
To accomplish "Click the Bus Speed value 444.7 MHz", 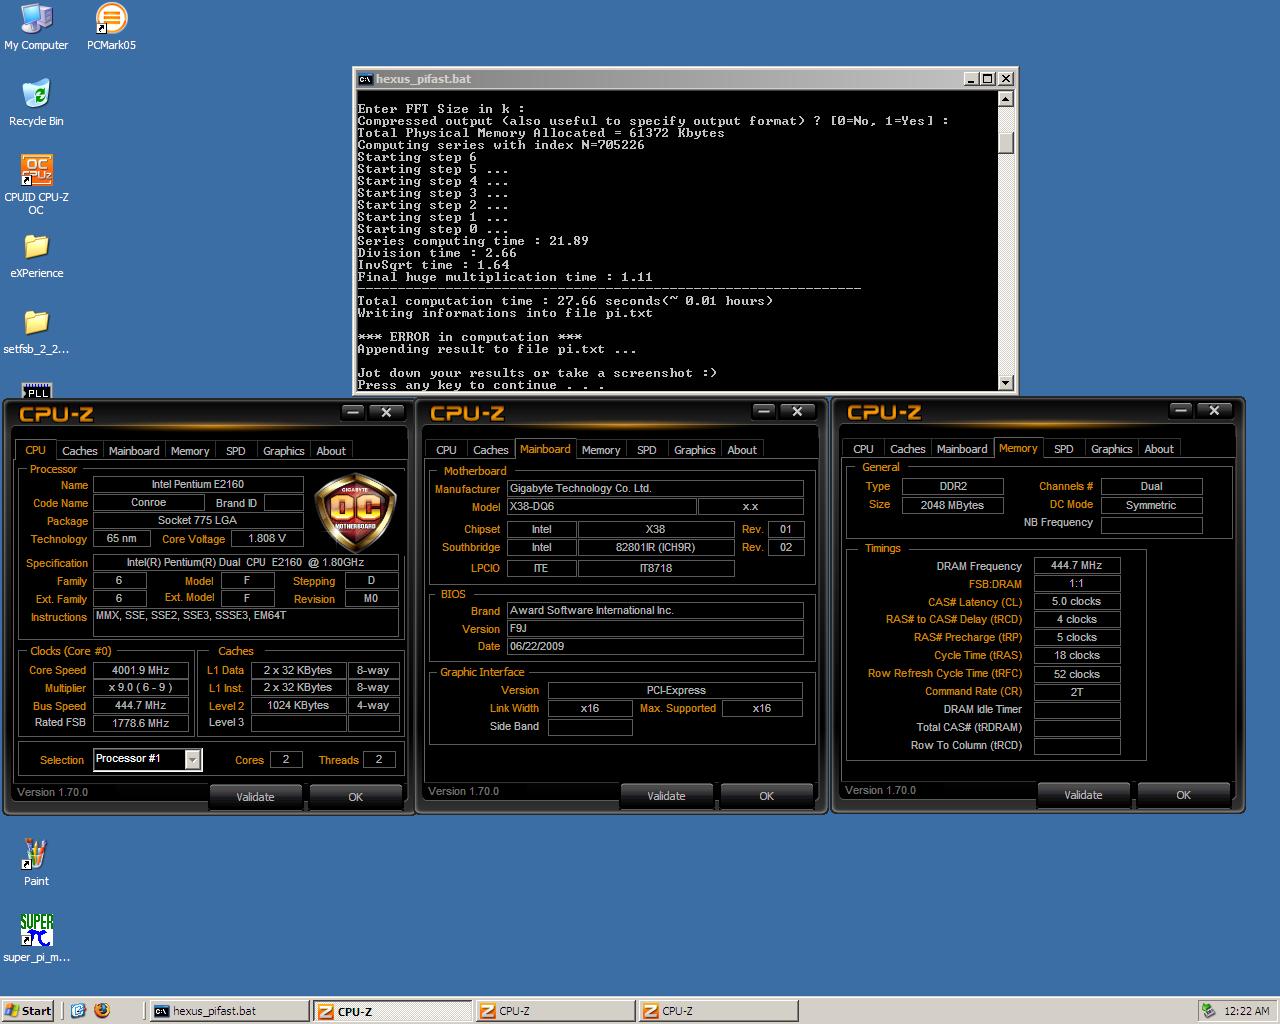I will coord(141,705).
